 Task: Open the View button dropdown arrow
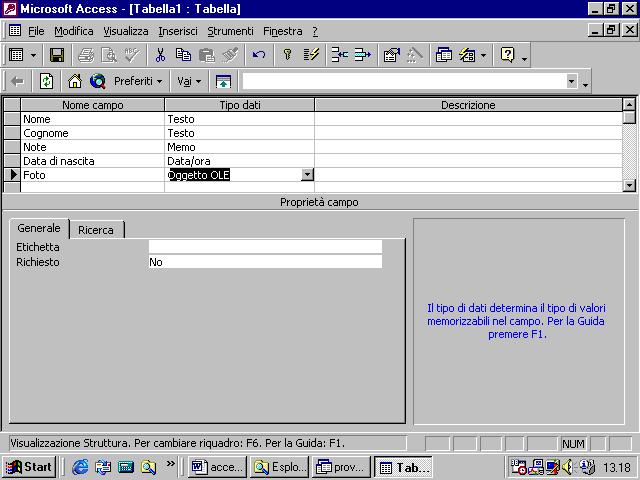coord(33,55)
